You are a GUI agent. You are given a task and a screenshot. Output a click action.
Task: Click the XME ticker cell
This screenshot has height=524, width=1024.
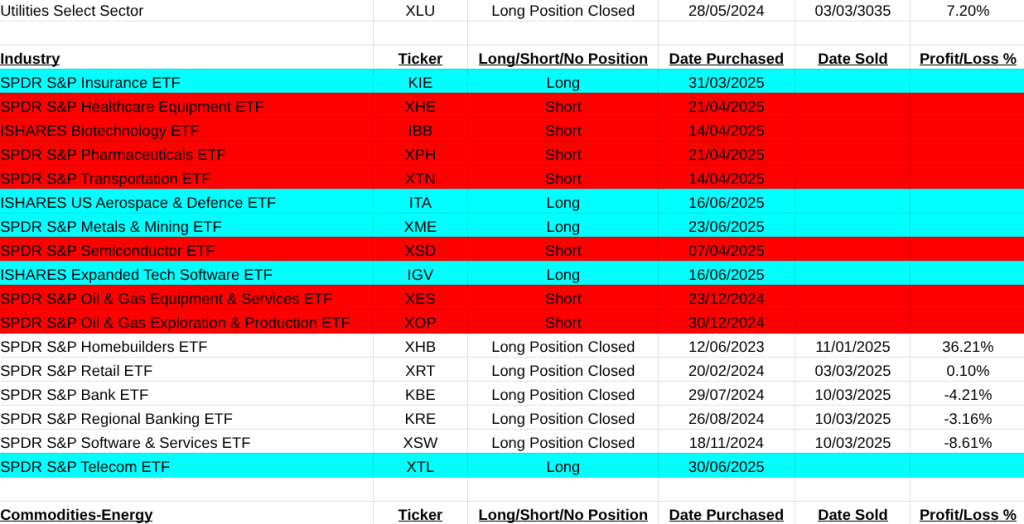click(420, 227)
